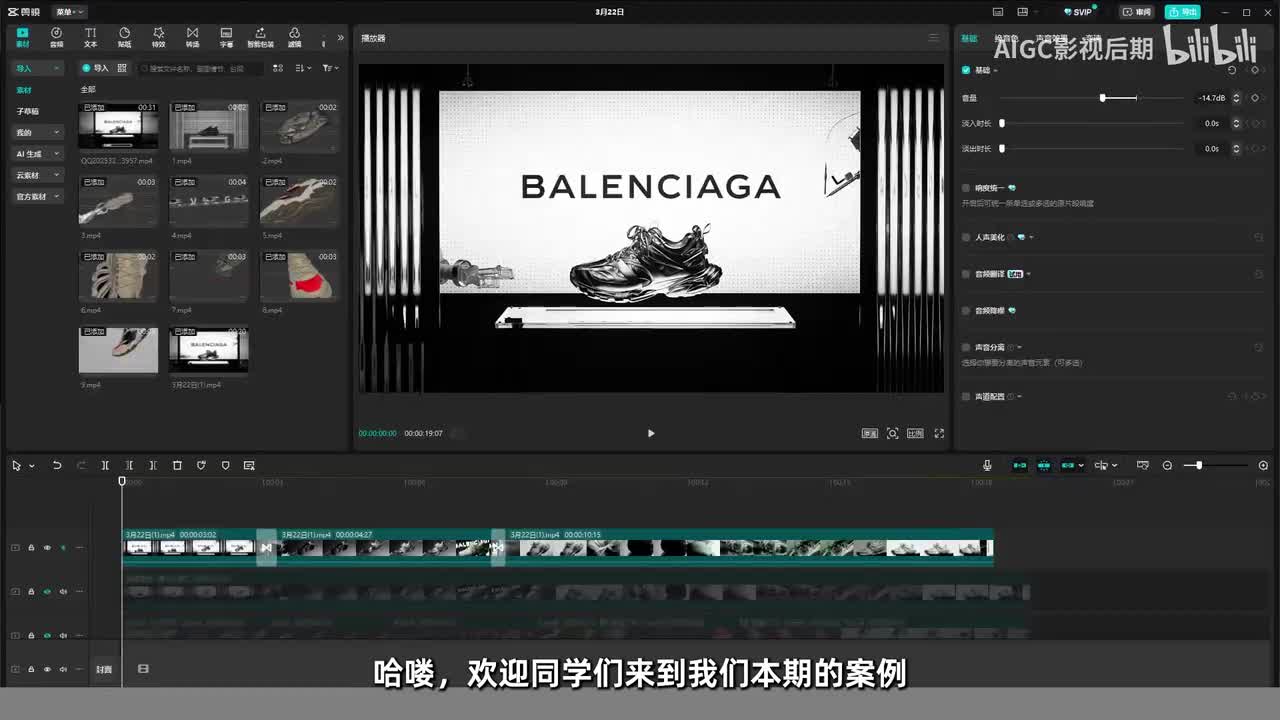Viewport: 1280px width, 720px height.
Task: Adjust the 淡入时长 fade-in slider handle
Action: [x=1002, y=123]
